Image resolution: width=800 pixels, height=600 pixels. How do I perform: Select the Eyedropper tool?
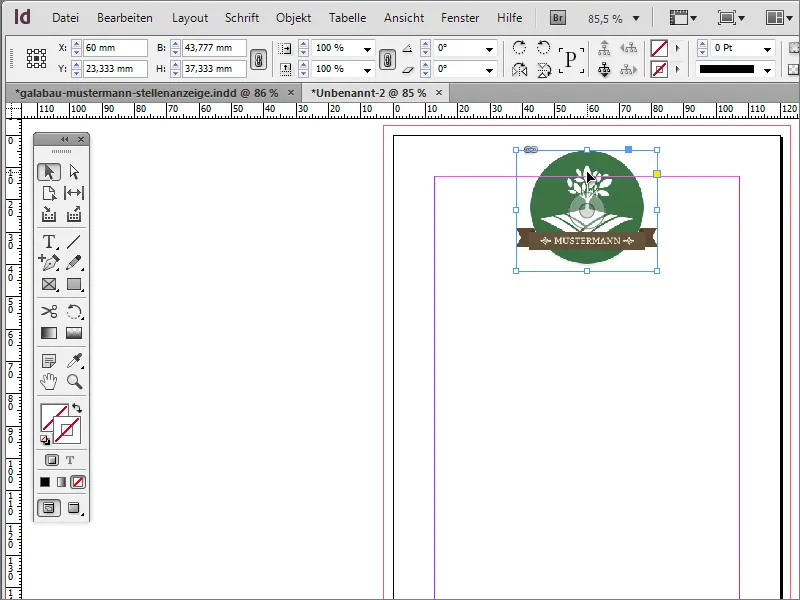pos(74,361)
